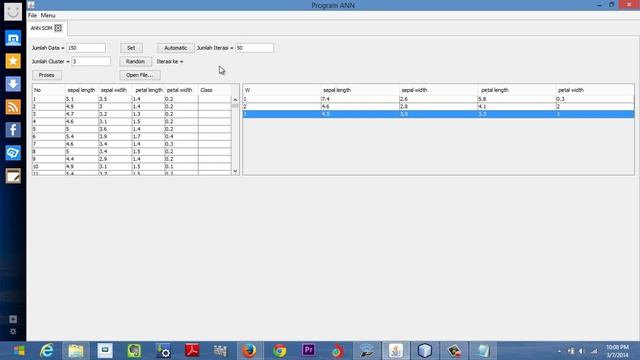Open the blue cube app in taskbar
The image size is (640, 360).
pos(425,351)
